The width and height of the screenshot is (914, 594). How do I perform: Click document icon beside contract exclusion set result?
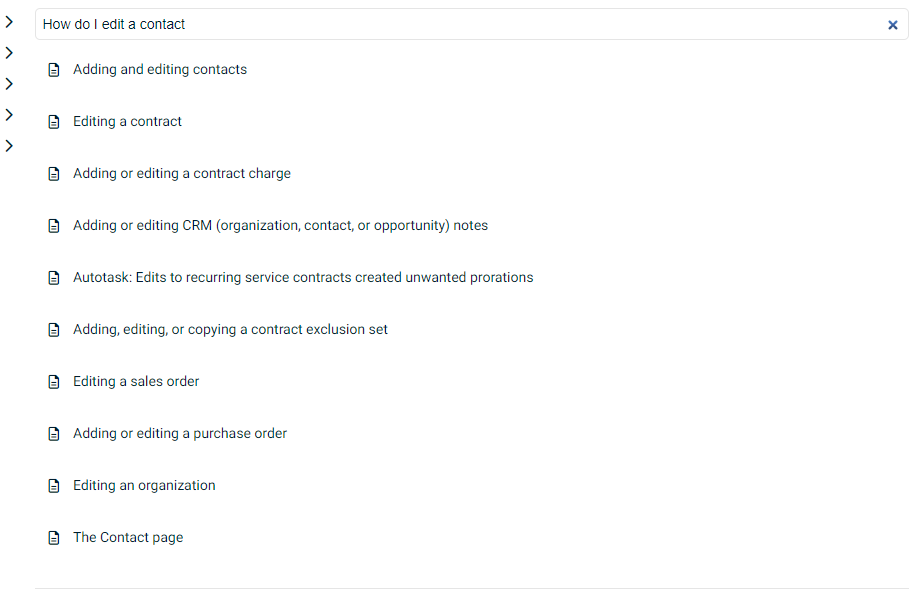(x=54, y=330)
